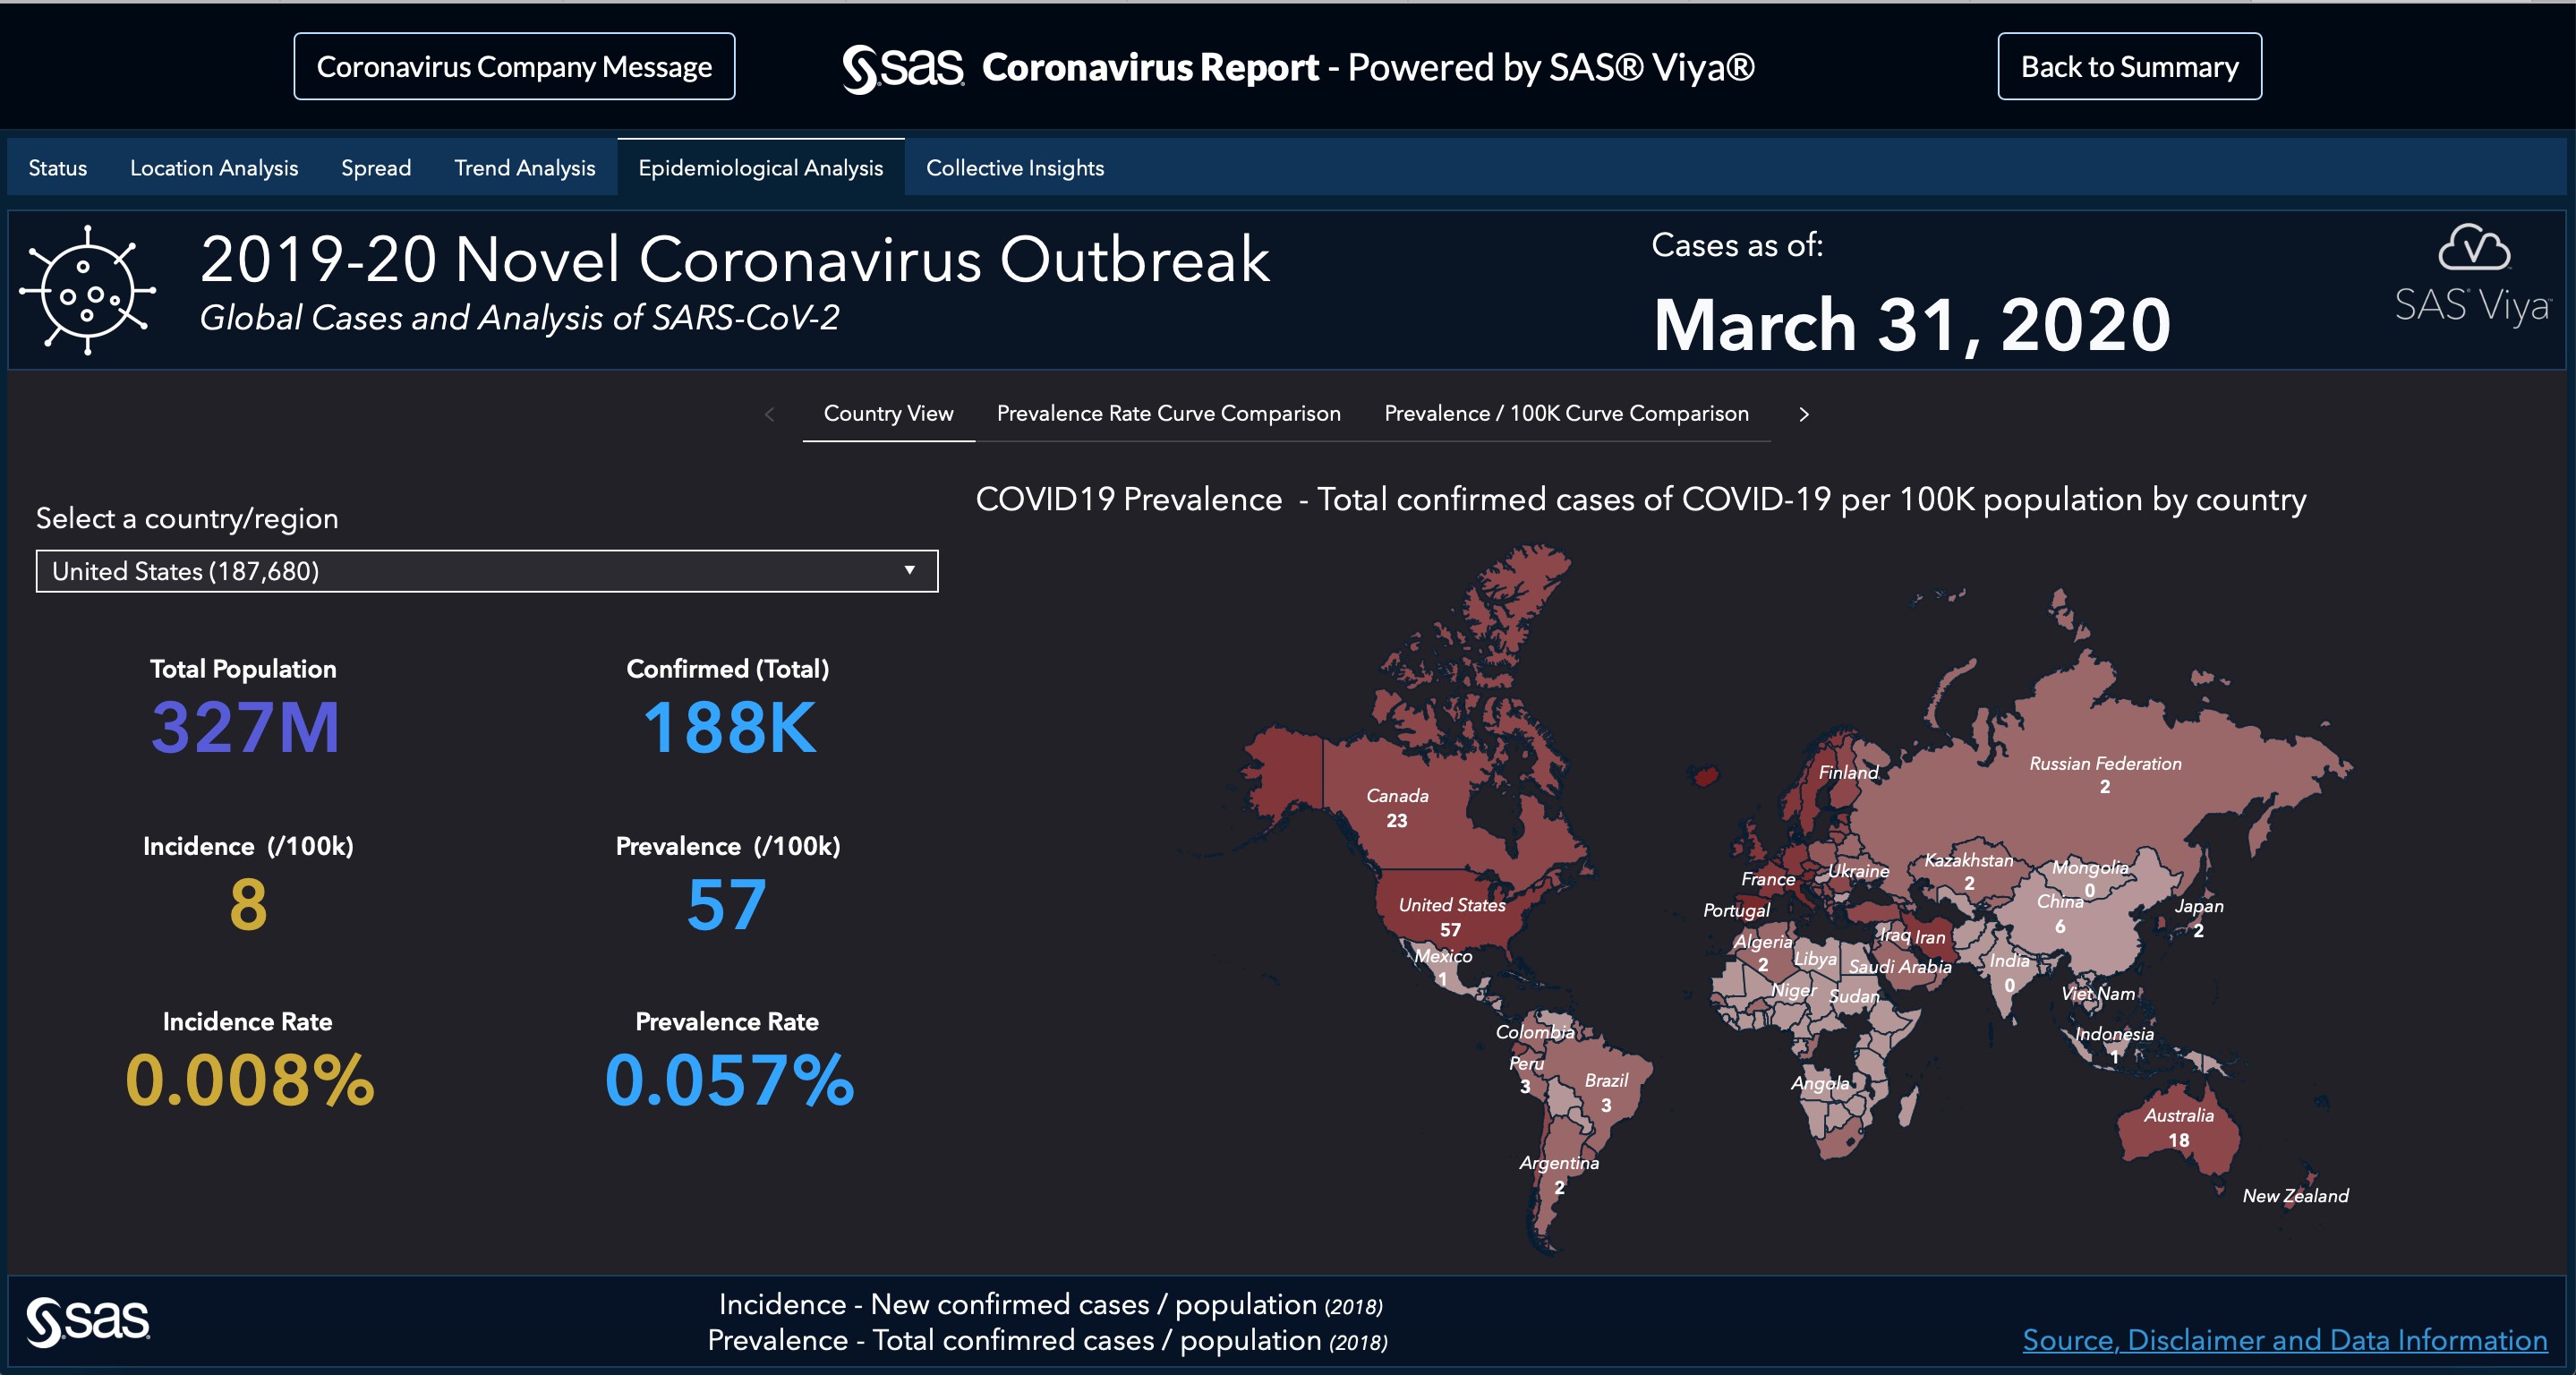2576x1375 pixels.
Task: Click the Russian Federation map region
Action: (x=2105, y=774)
